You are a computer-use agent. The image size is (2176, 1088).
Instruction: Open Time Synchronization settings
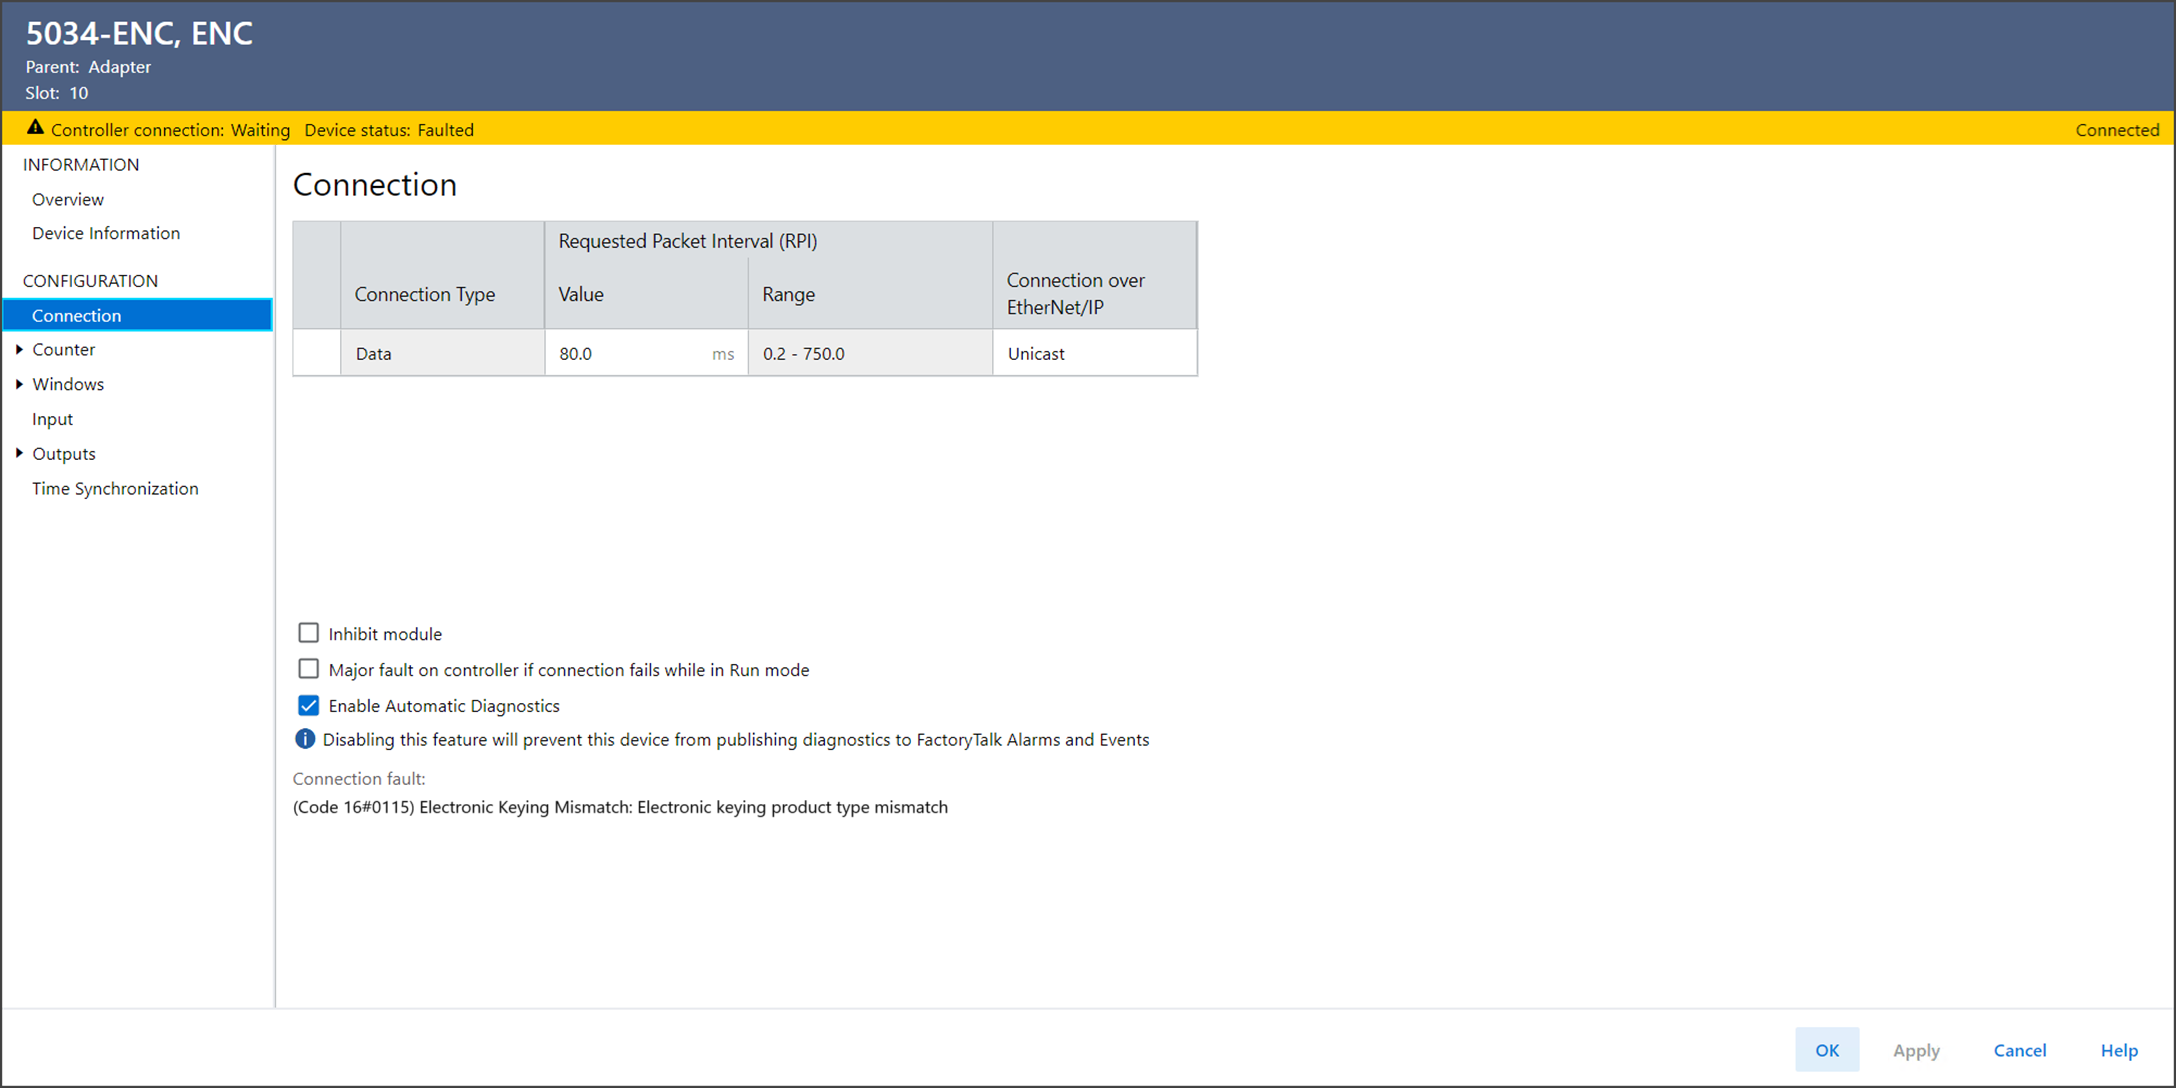[115, 488]
